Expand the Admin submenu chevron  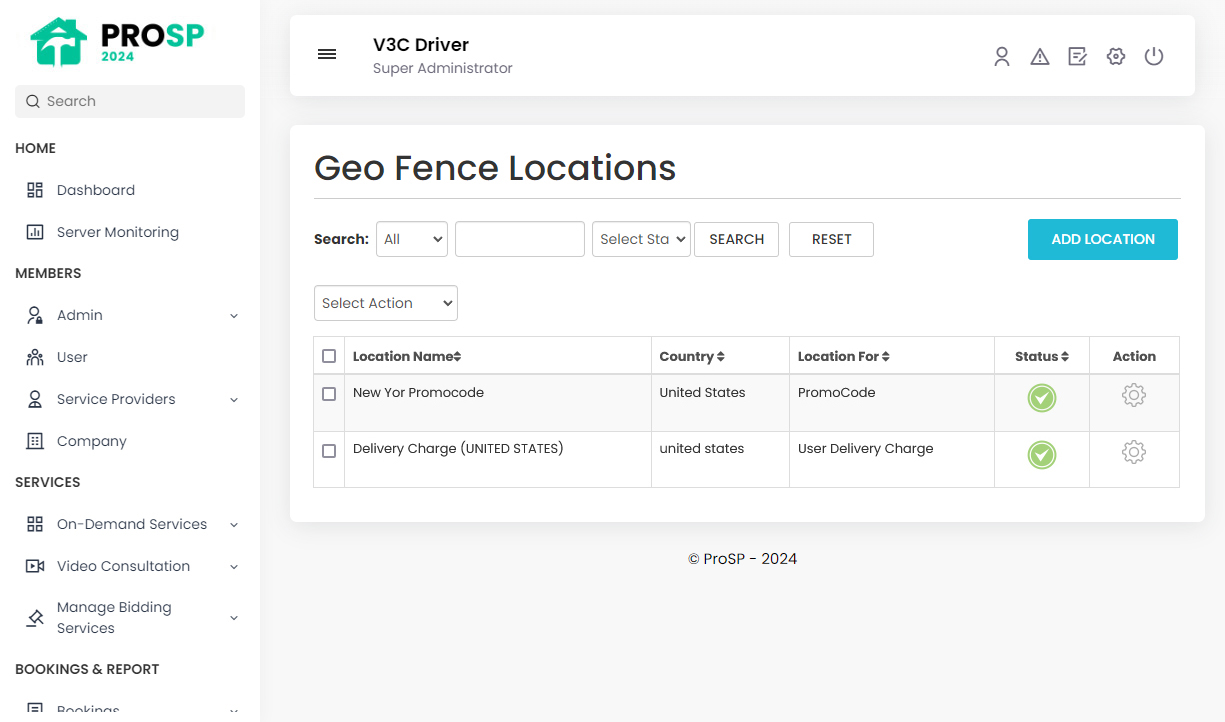click(x=234, y=316)
